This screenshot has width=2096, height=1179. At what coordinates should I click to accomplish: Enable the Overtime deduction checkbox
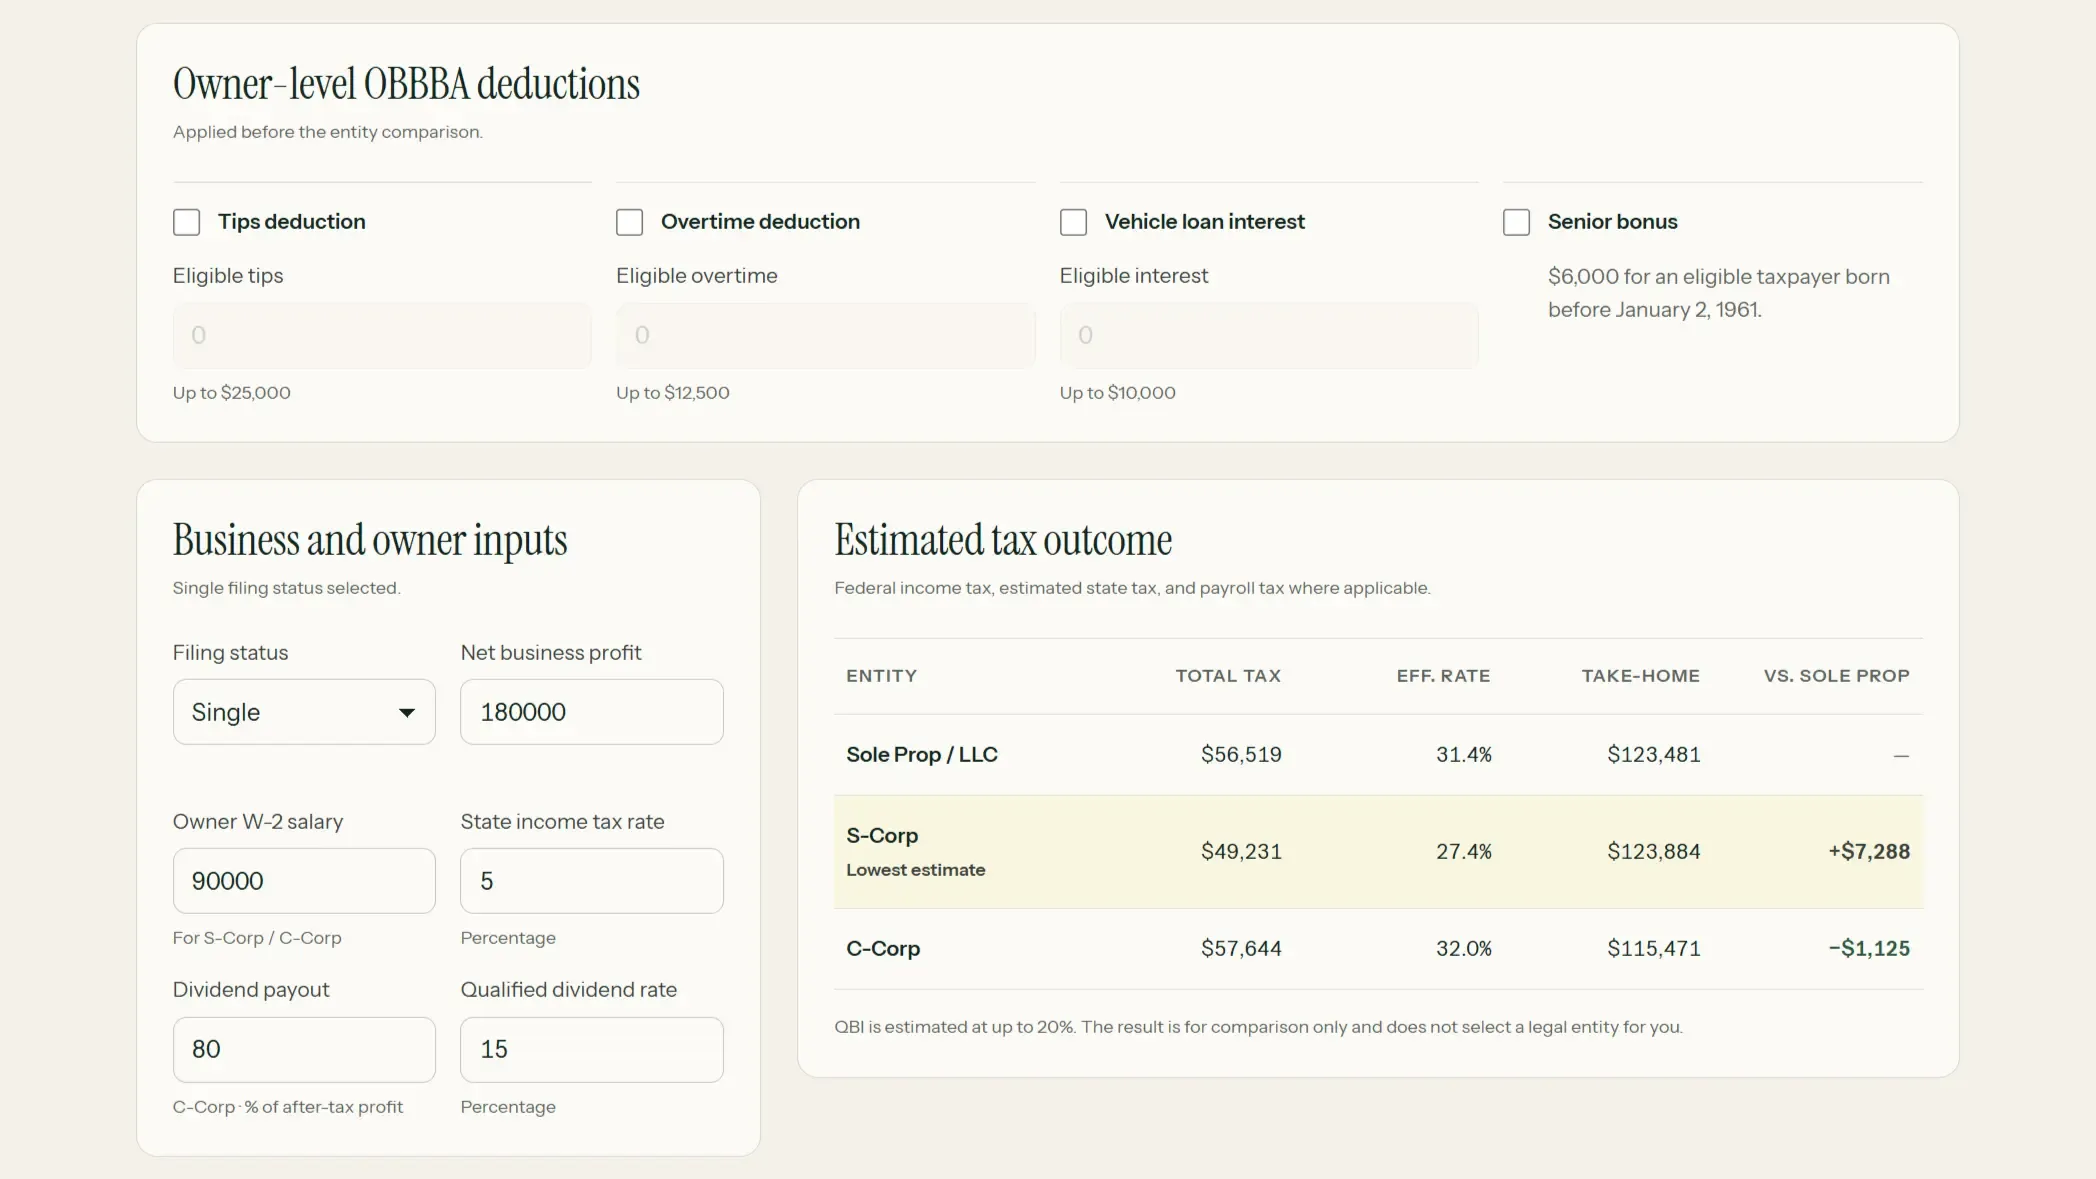(629, 222)
